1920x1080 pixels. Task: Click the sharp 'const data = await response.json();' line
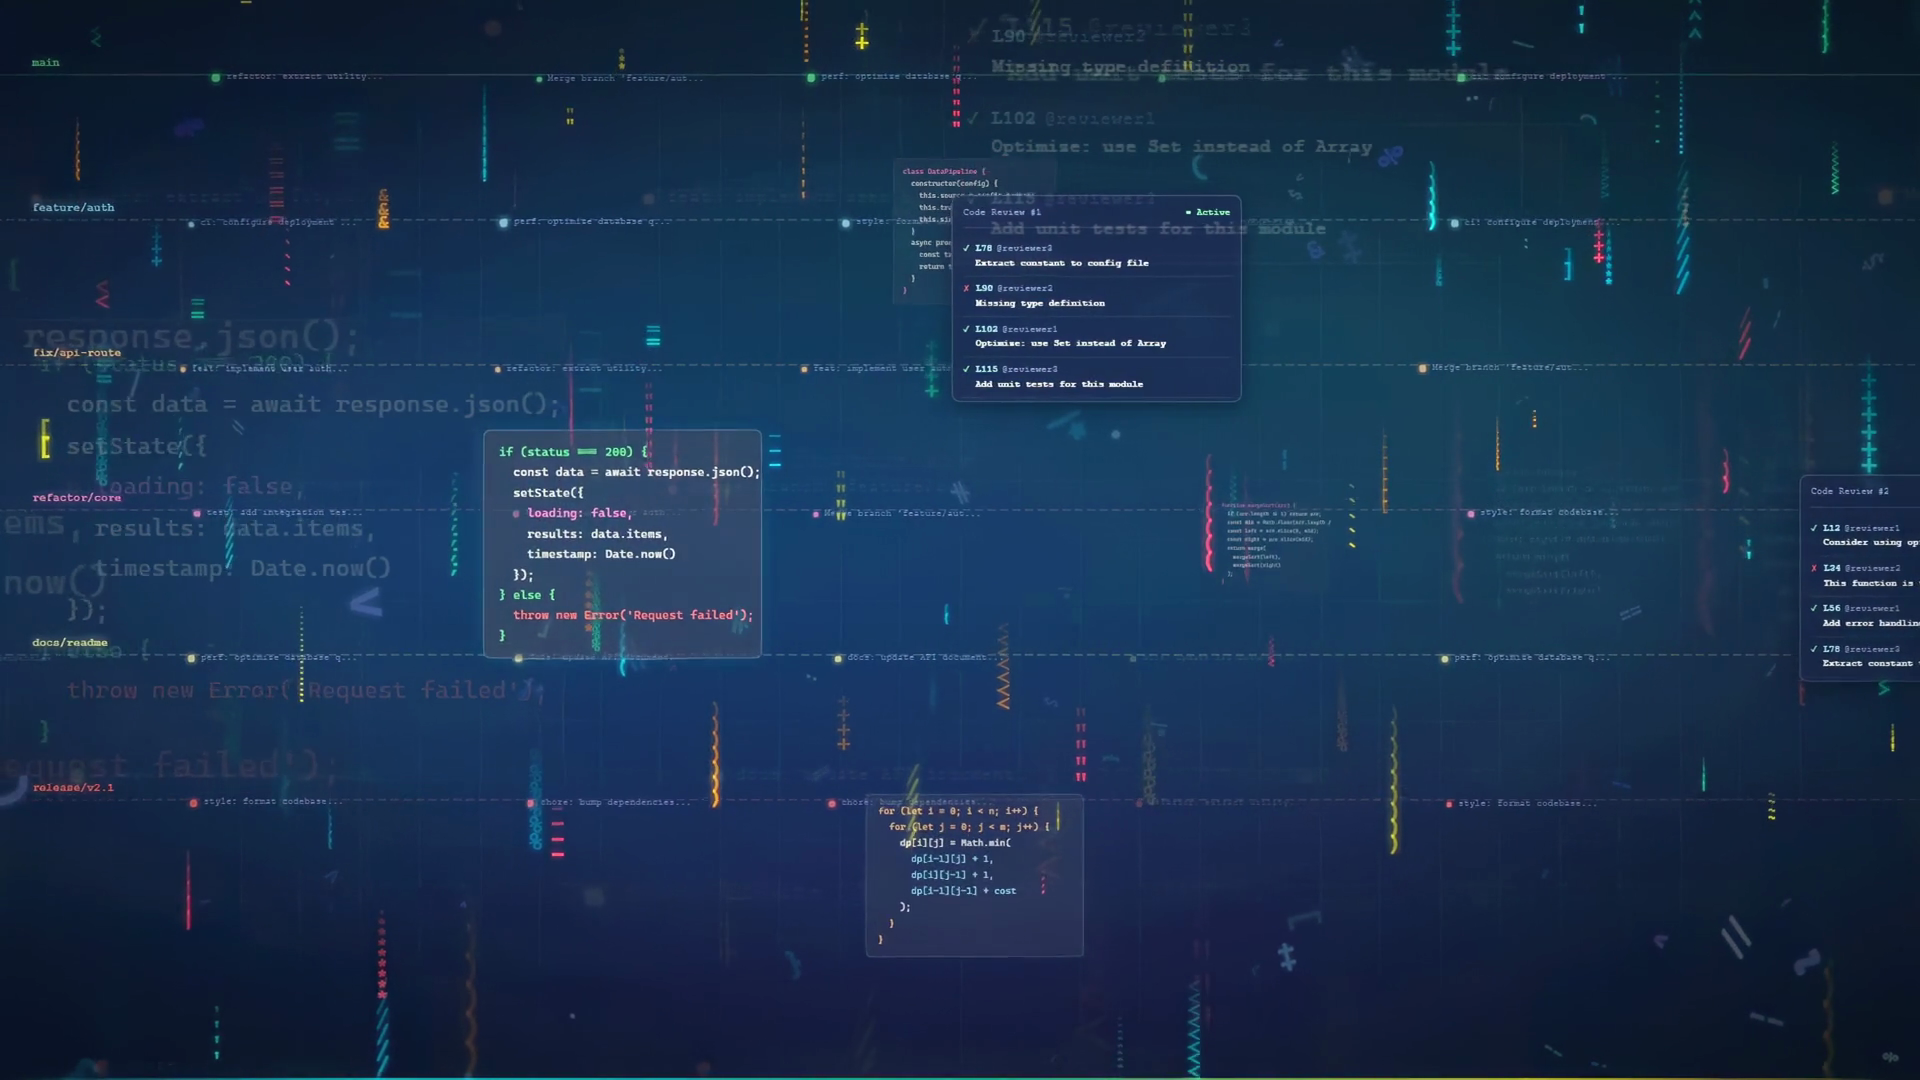(636, 472)
